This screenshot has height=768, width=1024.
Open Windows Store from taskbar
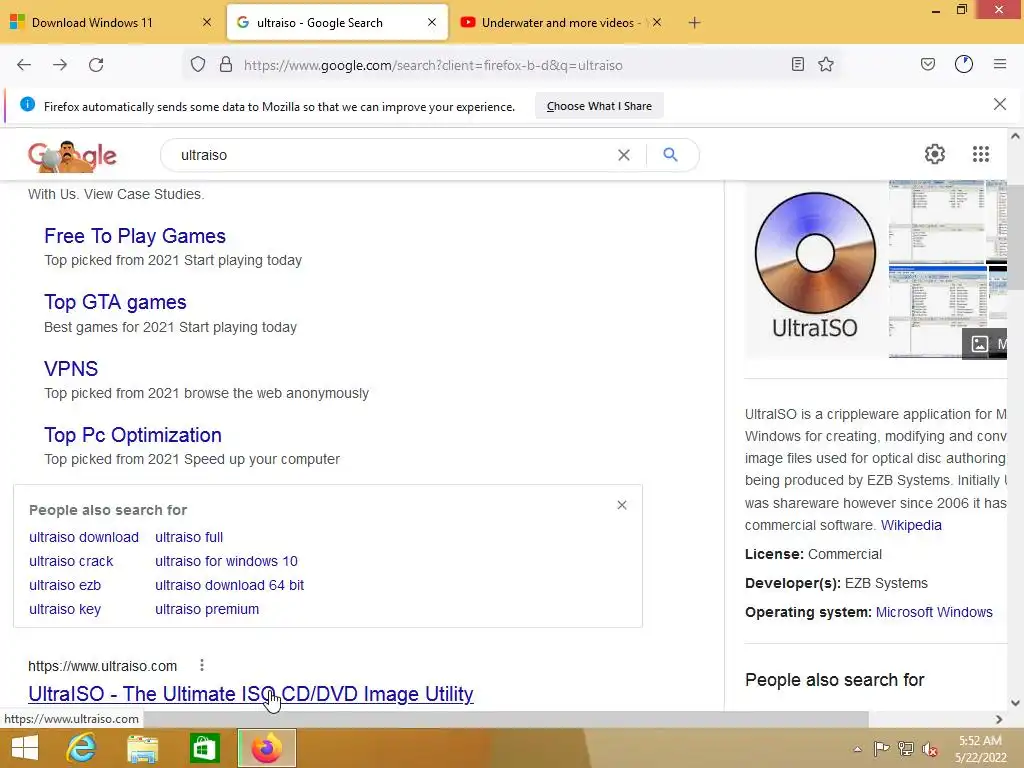click(204, 748)
